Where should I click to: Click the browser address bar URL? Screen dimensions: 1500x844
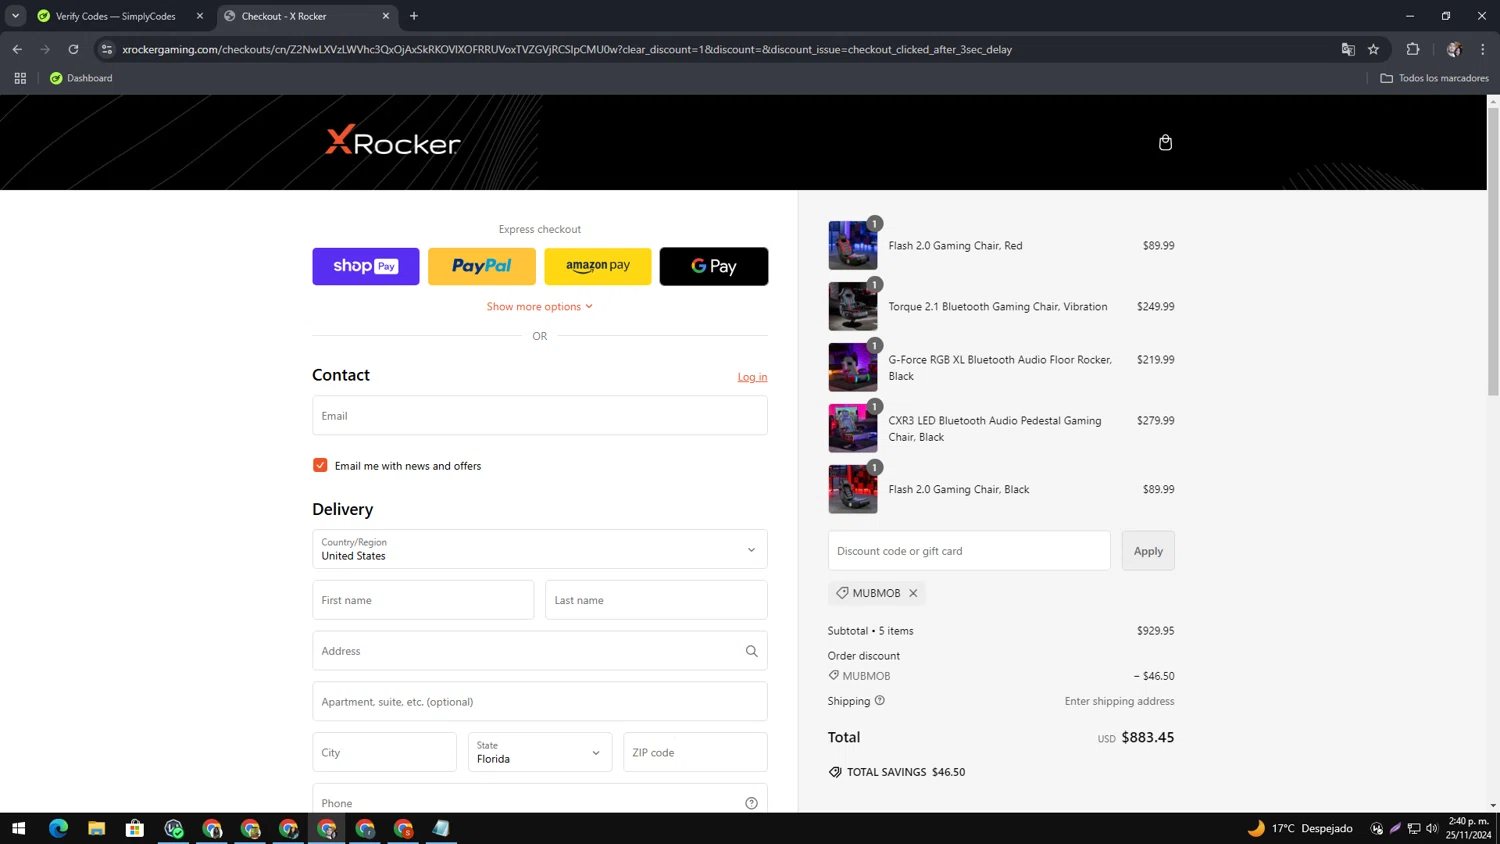567,49
